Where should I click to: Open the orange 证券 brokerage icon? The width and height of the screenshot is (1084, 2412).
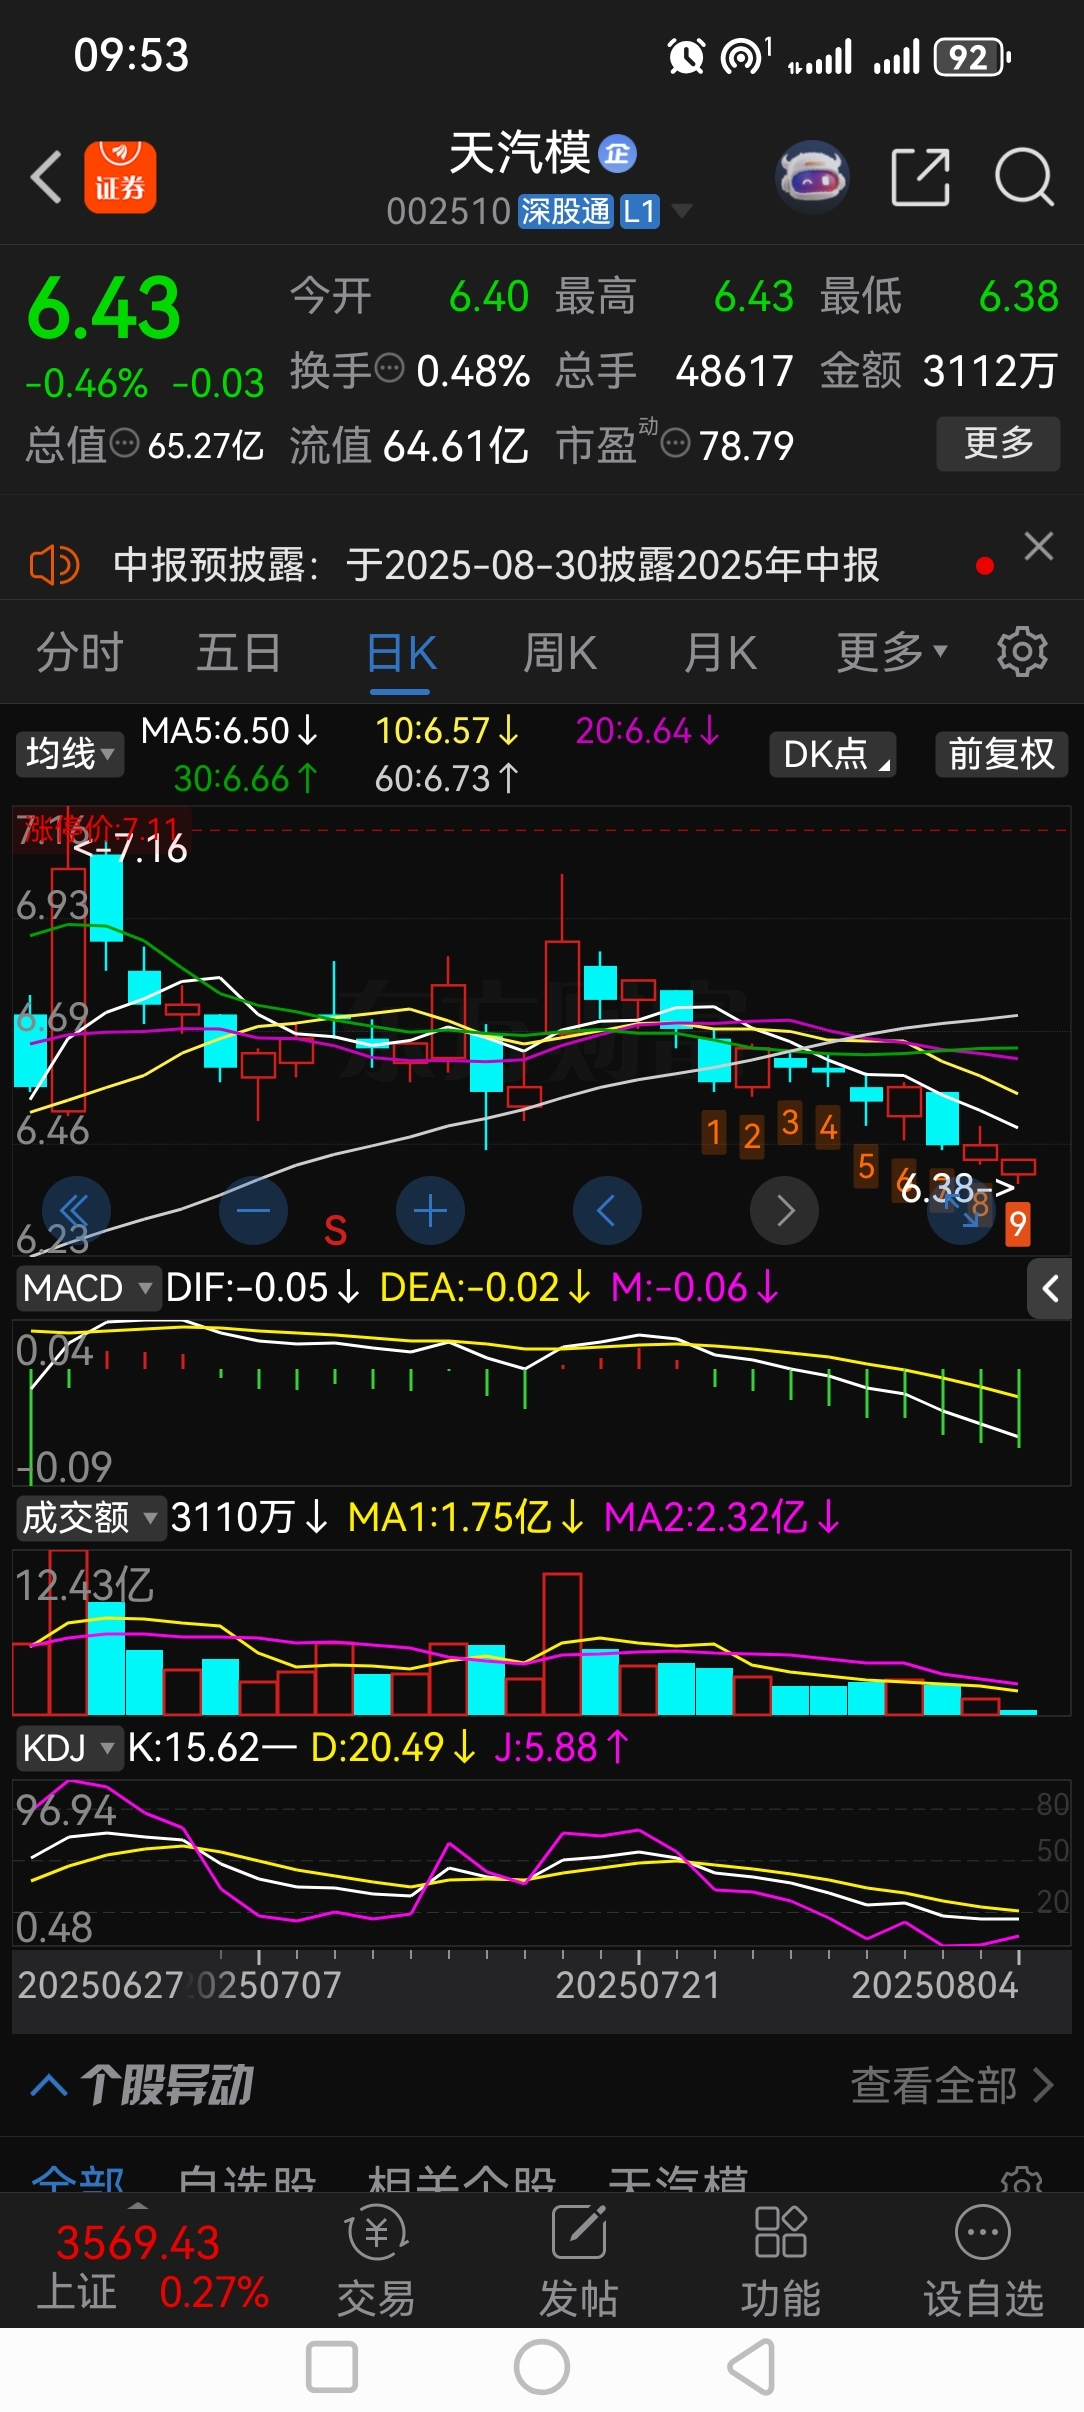coord(120,177)
